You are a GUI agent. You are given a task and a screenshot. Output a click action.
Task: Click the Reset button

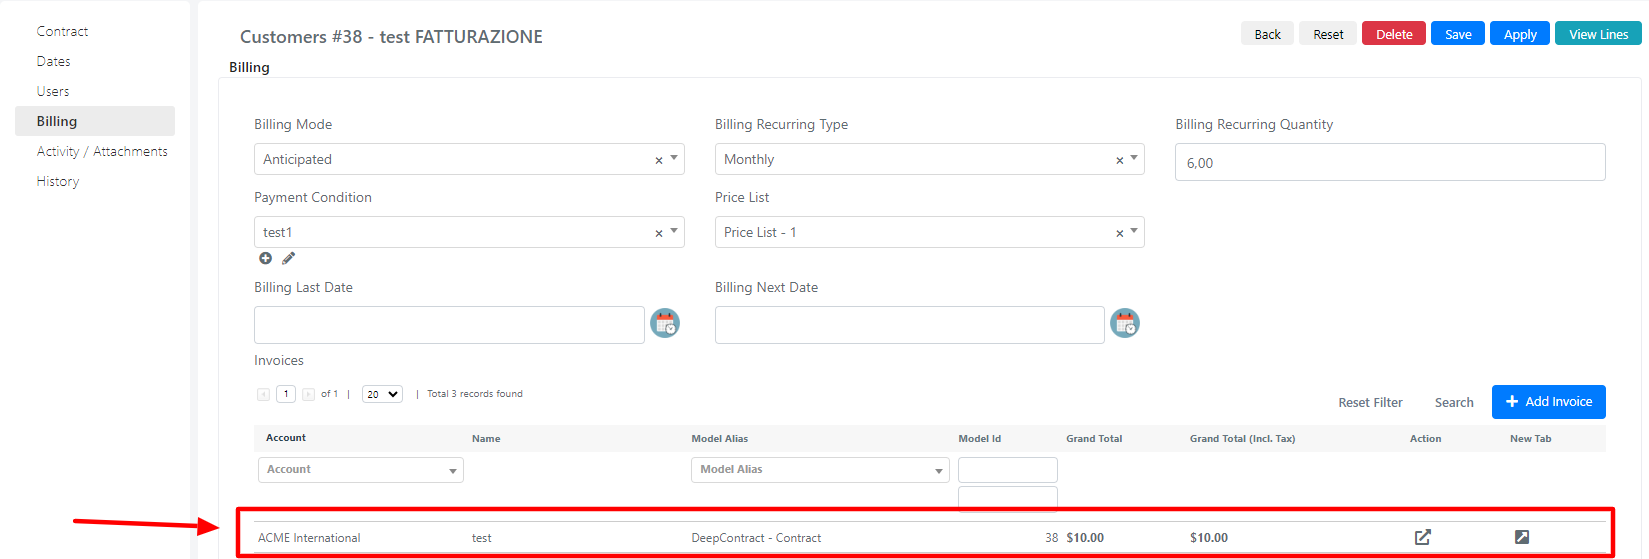1328,34
